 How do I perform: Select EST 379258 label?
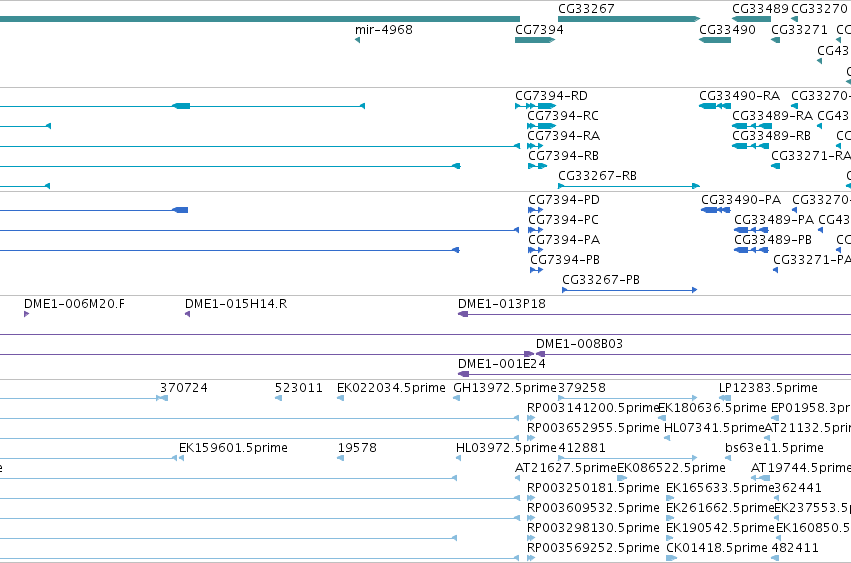click(582, 388)
